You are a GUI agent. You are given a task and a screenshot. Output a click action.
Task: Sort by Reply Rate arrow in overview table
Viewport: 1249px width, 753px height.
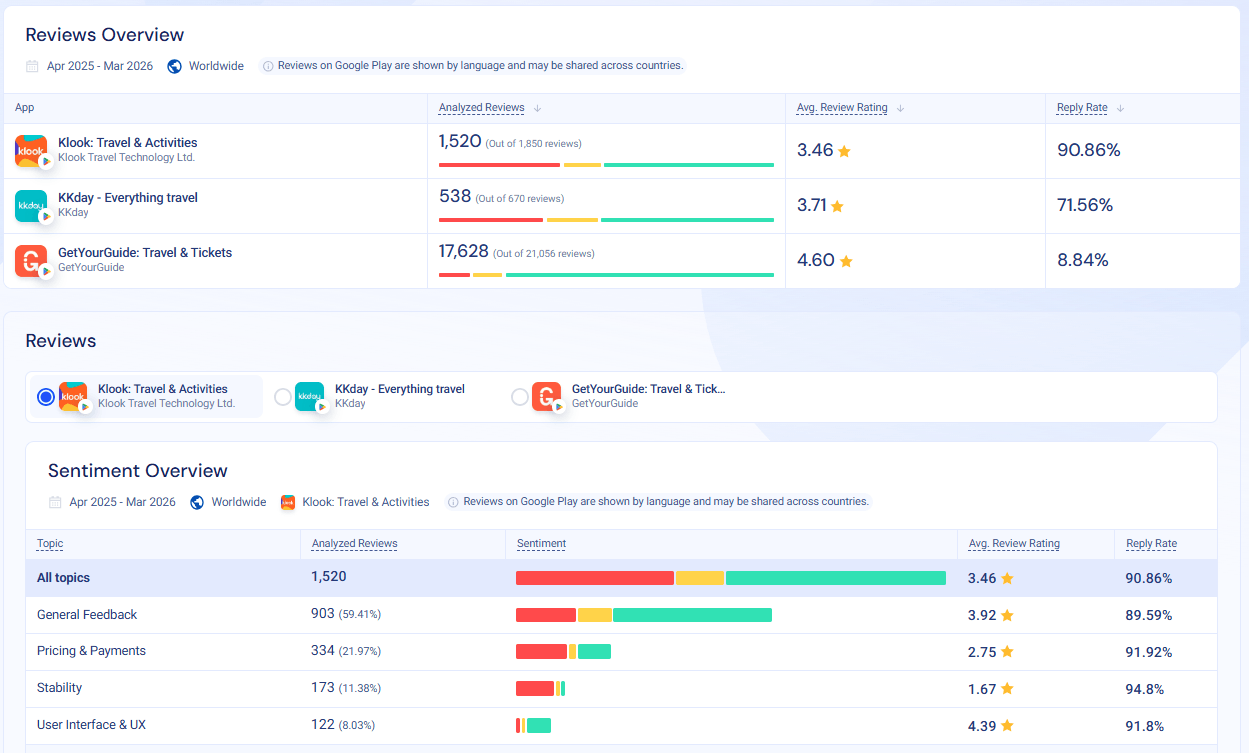[x=1120, y=108]
